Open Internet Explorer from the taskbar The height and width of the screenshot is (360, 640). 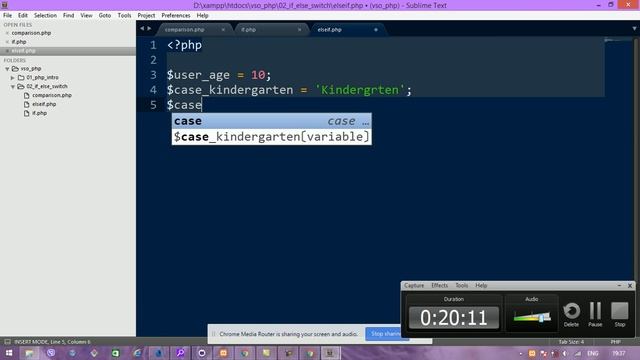pyautogui.click(x=137, y=353)
